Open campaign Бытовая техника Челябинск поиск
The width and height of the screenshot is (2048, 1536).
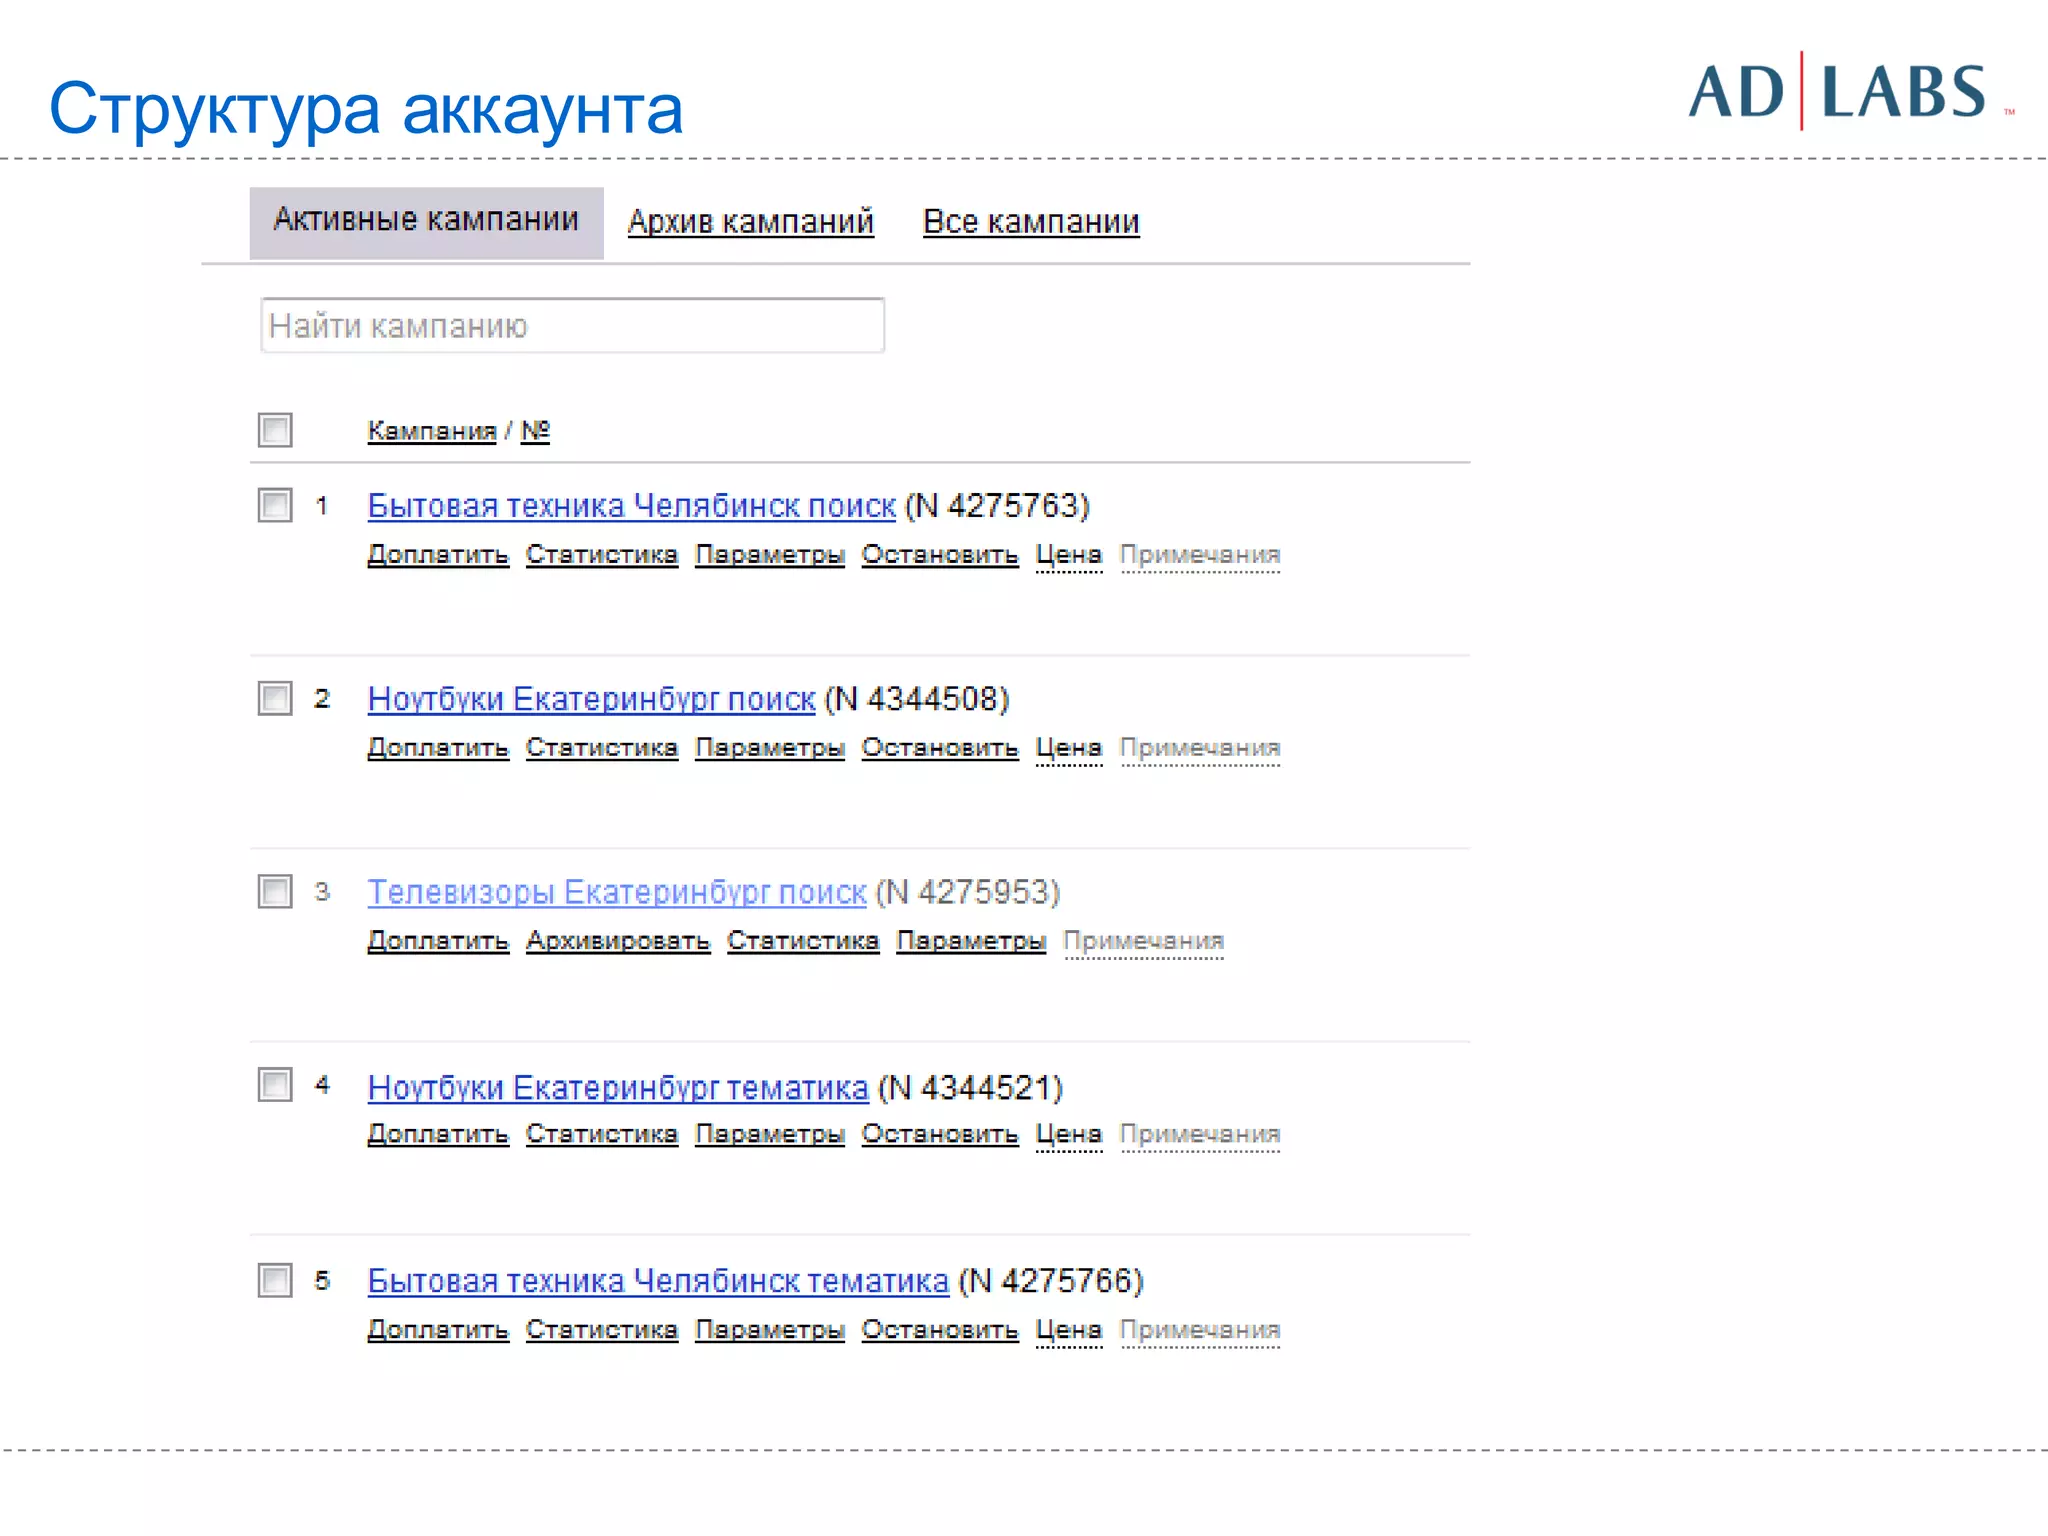[x=631, y=506]
